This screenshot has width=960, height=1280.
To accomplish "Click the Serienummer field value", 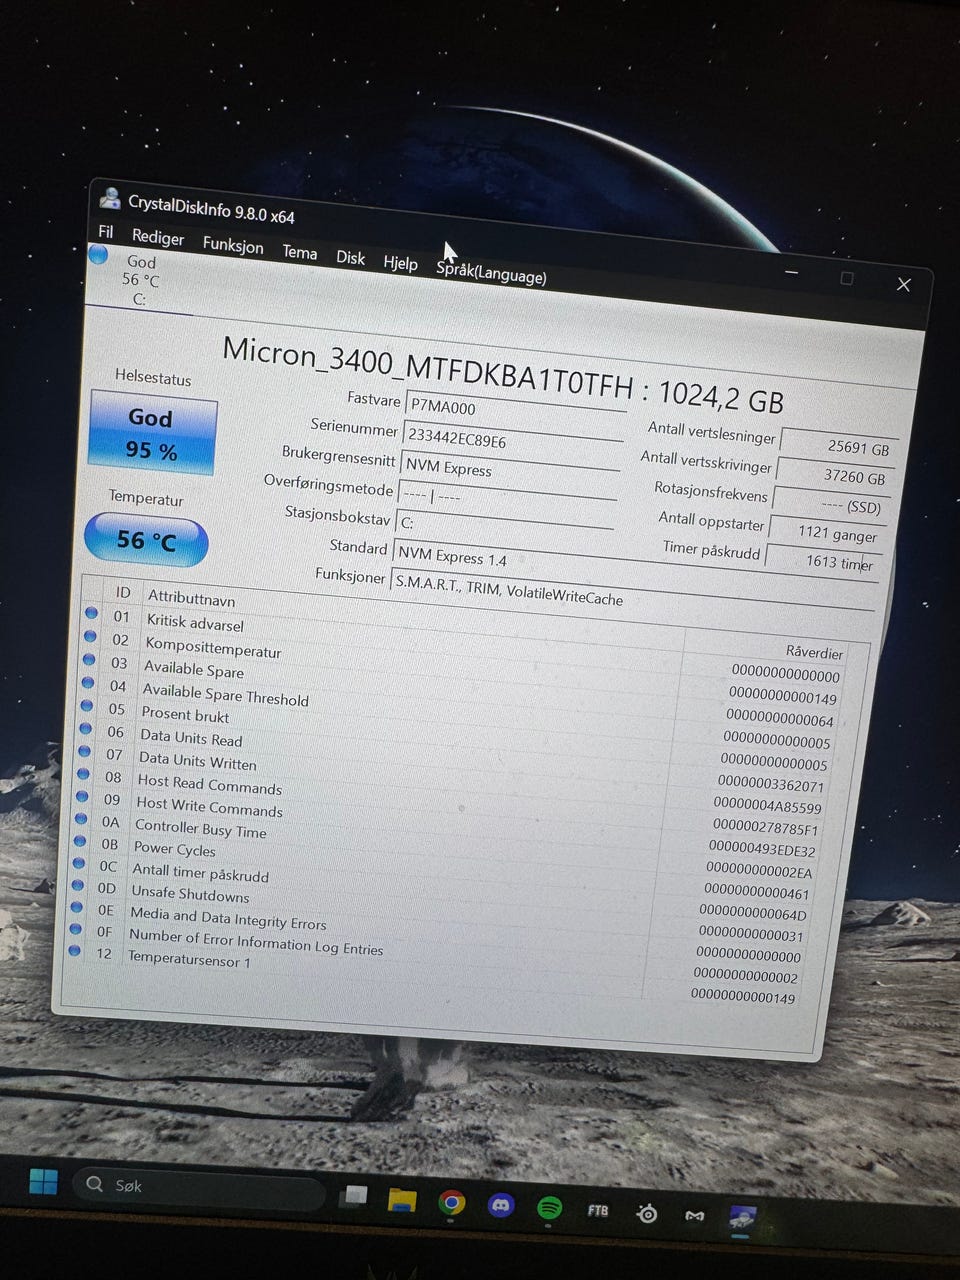I will [514, 441].
